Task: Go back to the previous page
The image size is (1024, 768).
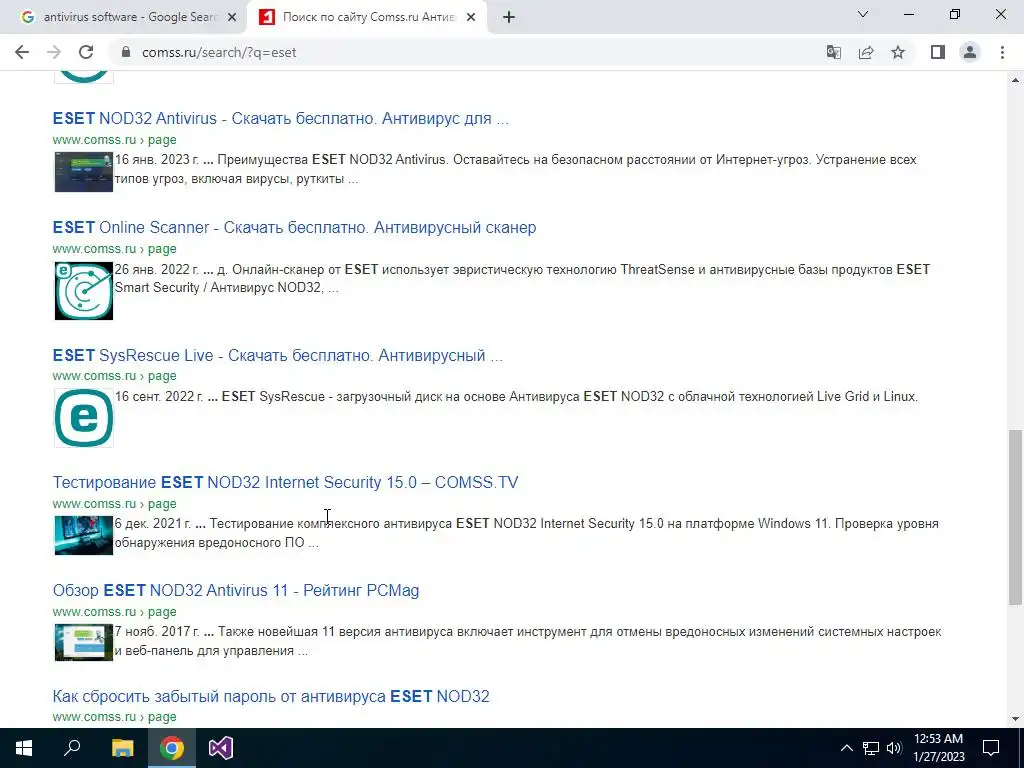Action: [x=22, y=52]
